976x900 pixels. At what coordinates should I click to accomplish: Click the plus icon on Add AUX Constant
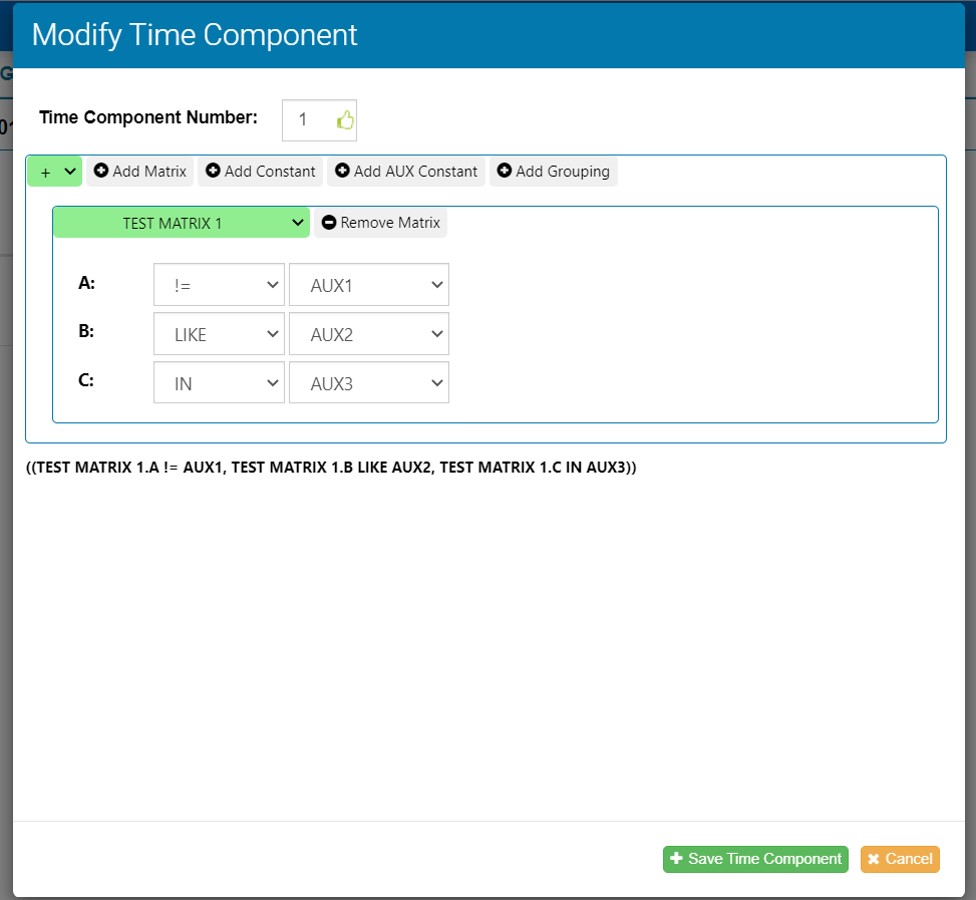coord(343,171)
